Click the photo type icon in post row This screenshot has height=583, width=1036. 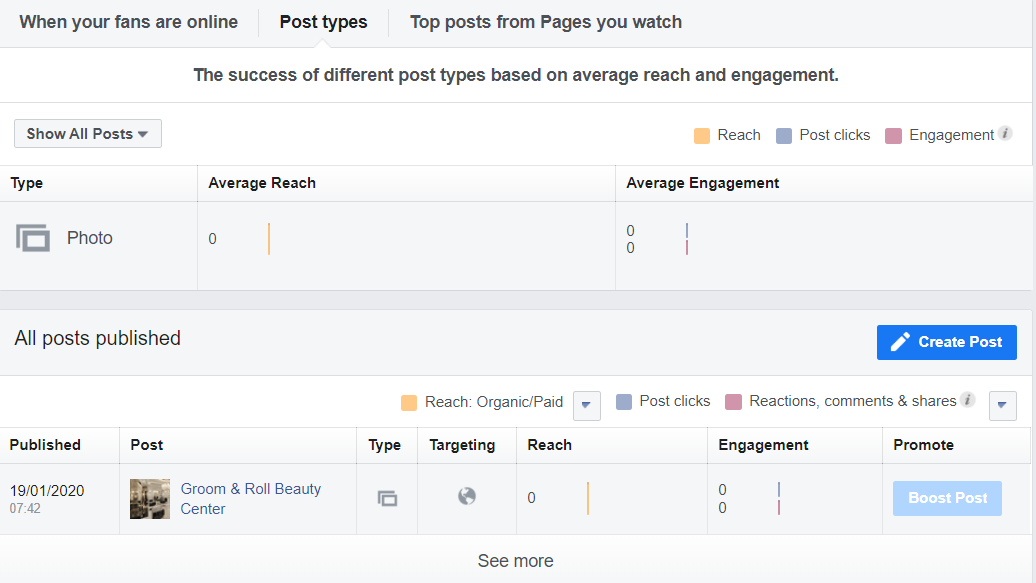[387, 498]
